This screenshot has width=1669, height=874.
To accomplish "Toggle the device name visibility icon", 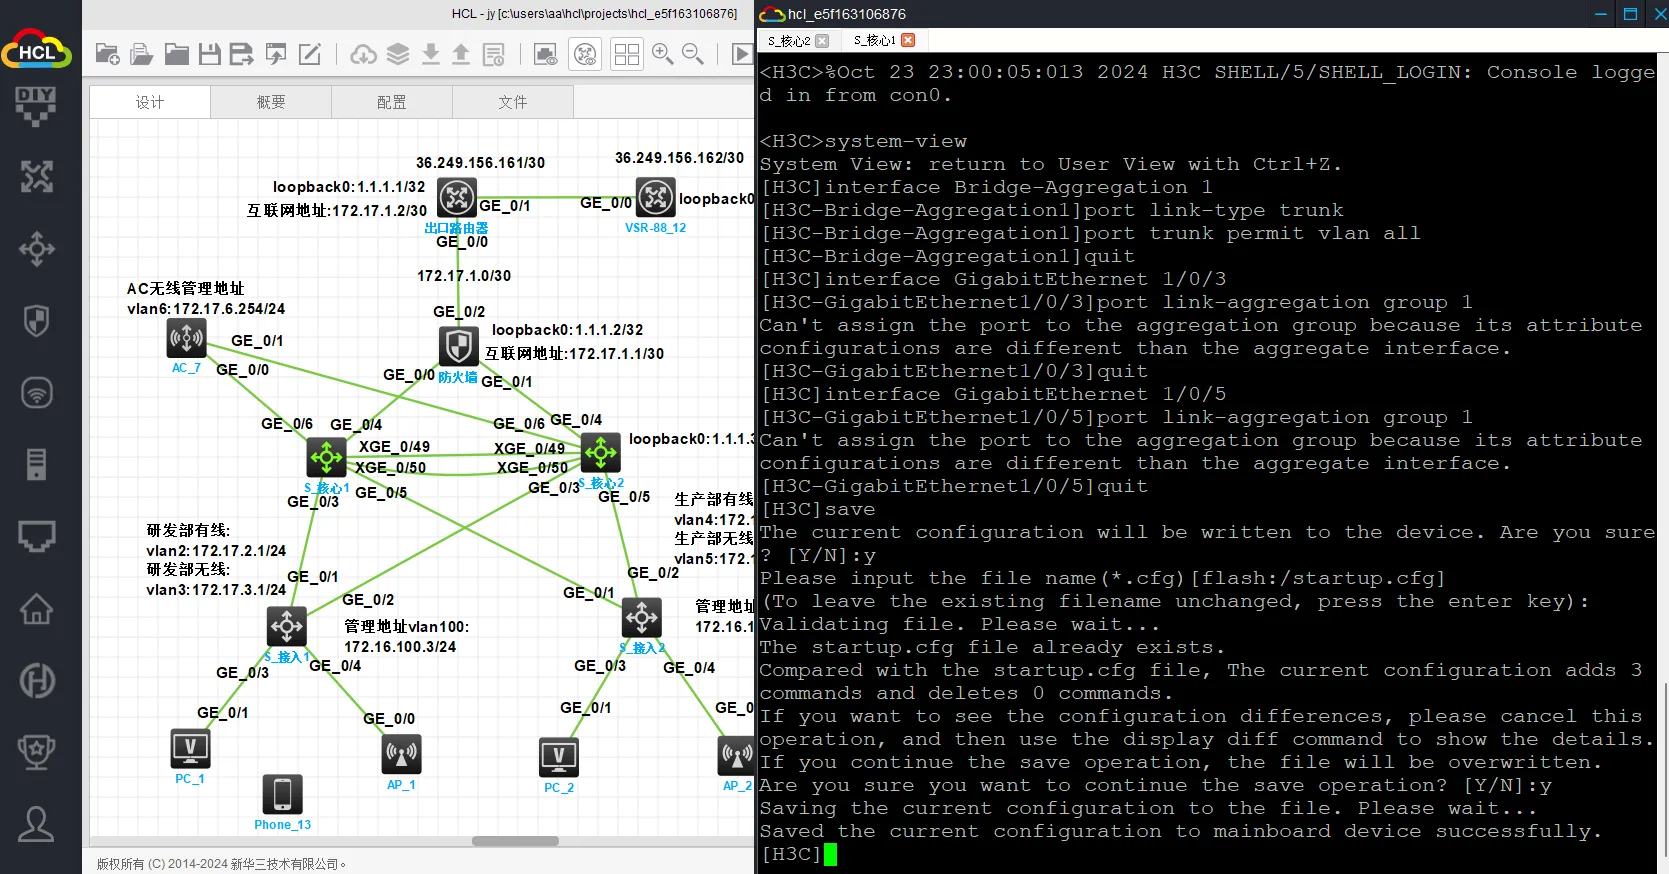I will (585, 54).
